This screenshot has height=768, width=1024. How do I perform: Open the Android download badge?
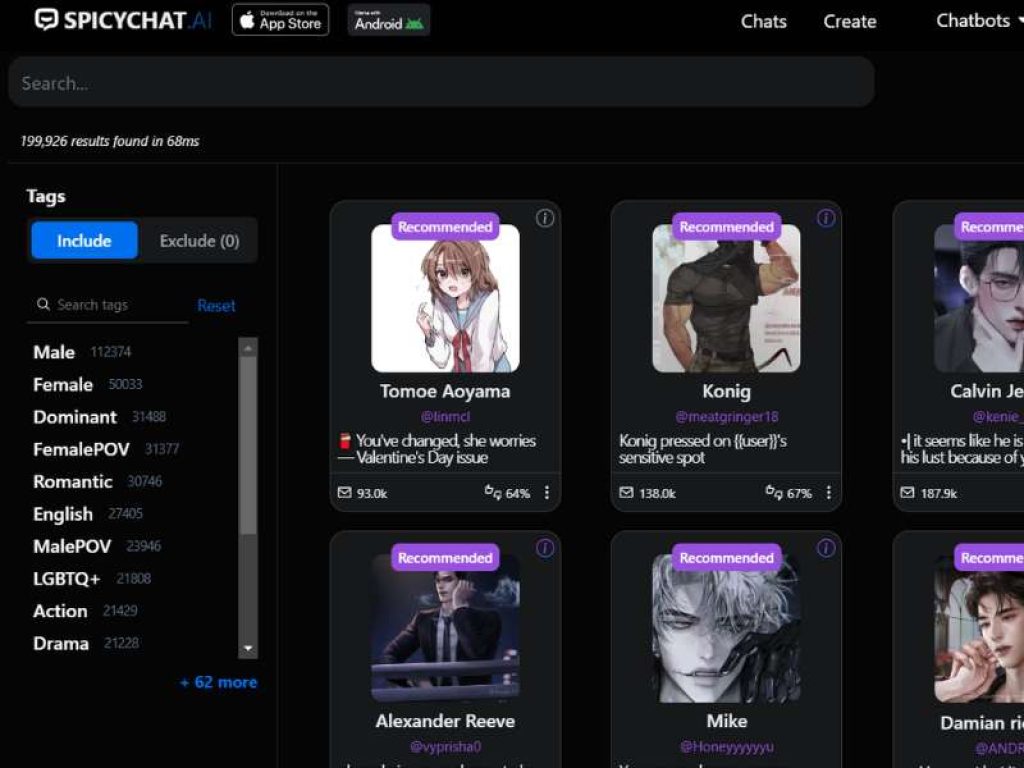[x=389, y=20]
